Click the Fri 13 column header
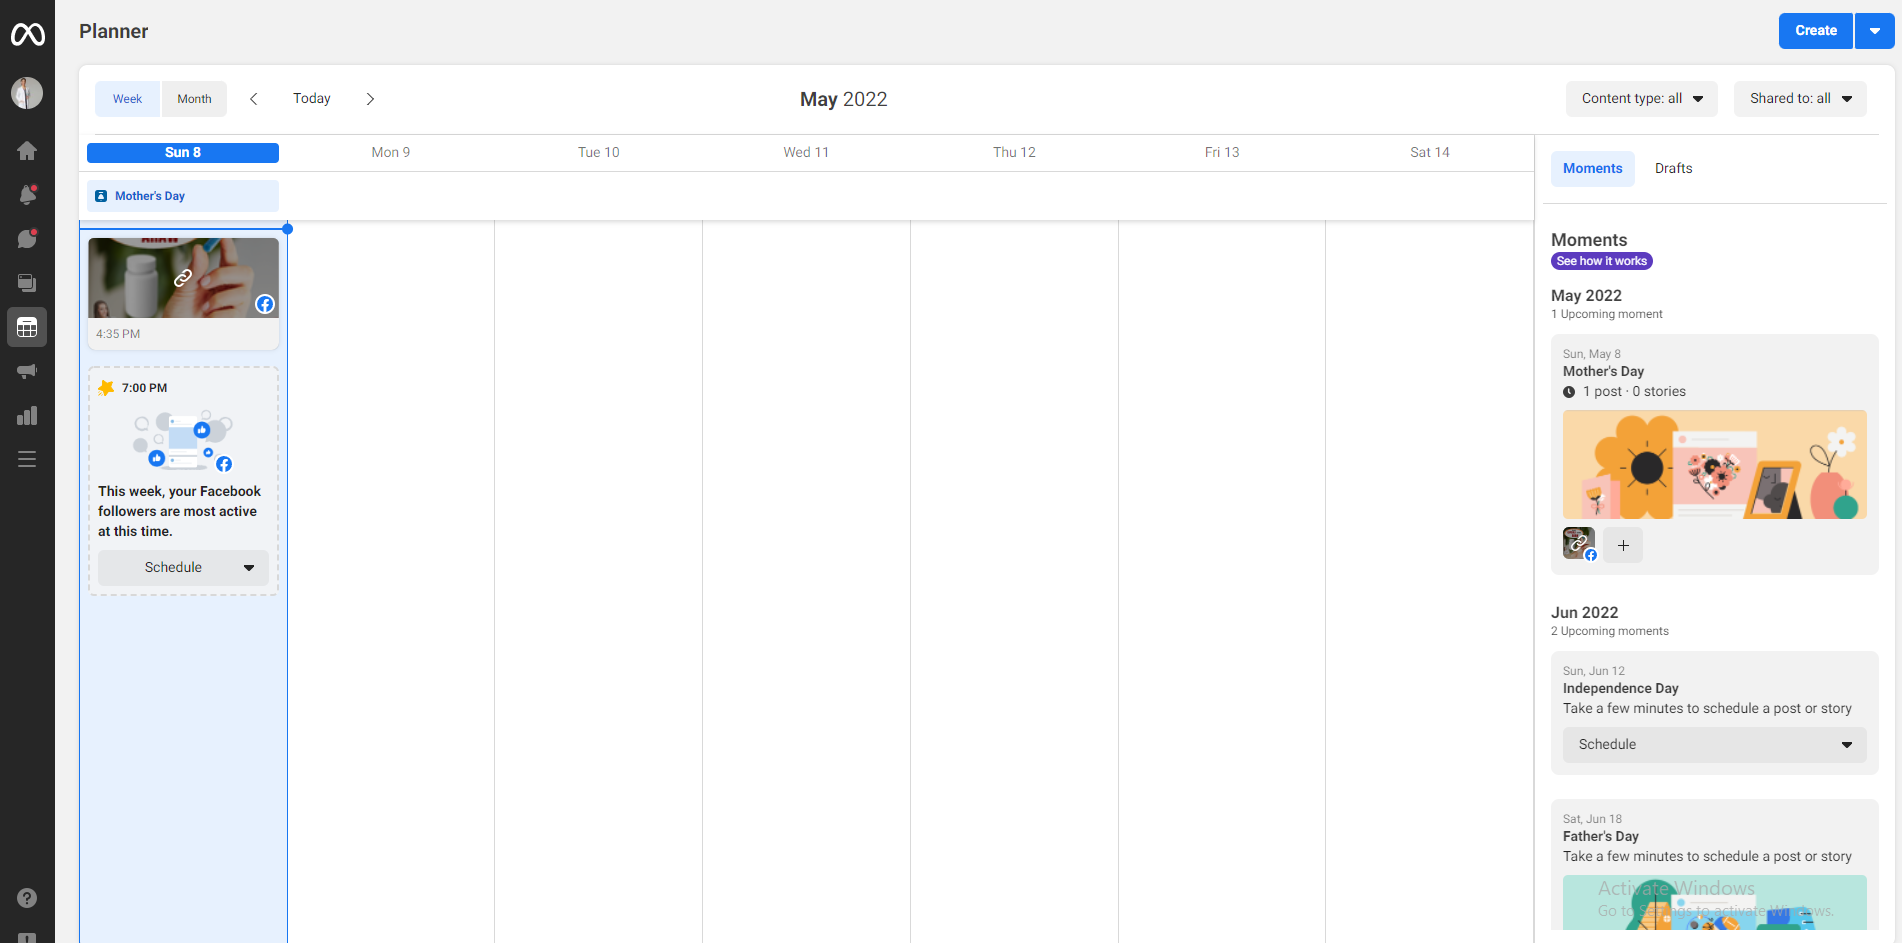Viewport: 1902px width, 943px height. point(1222,153)
